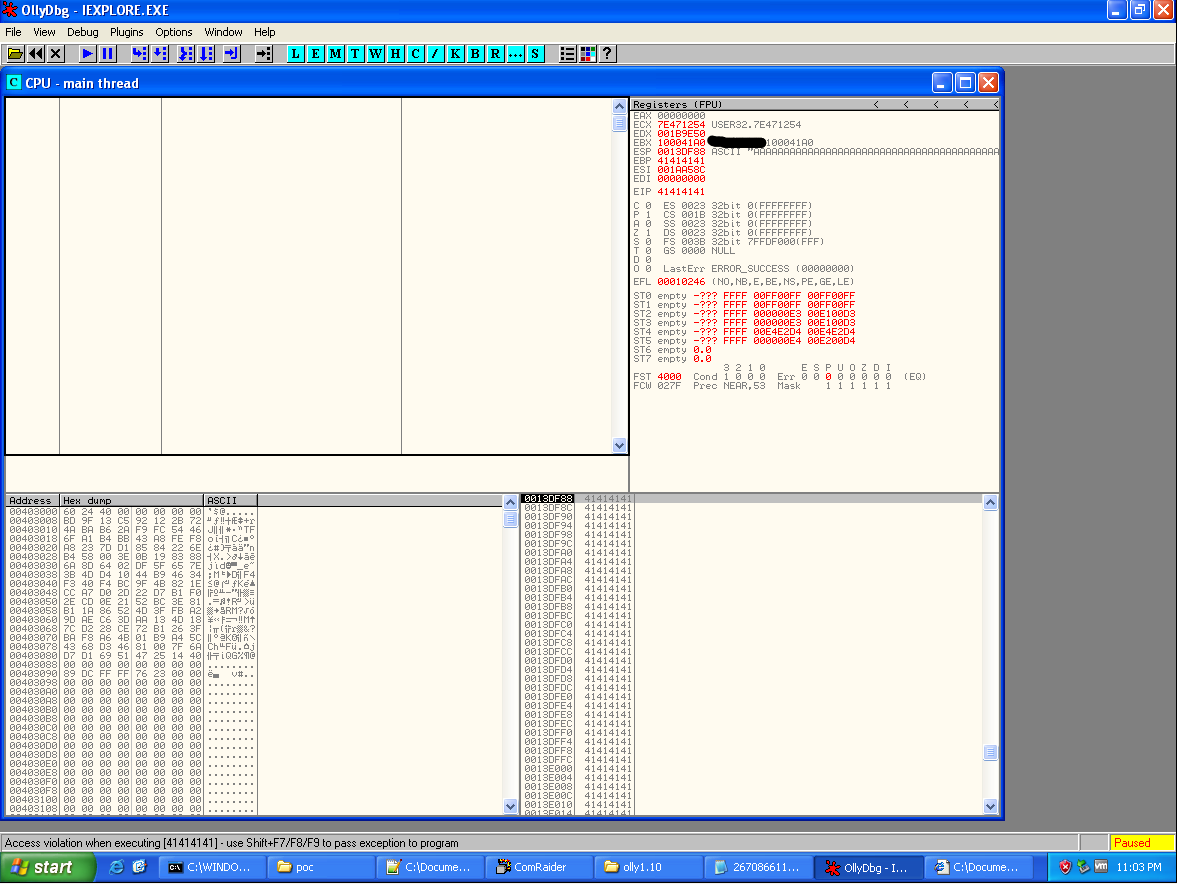
Task: Show References window via R icon
Action: pos(495,53)
